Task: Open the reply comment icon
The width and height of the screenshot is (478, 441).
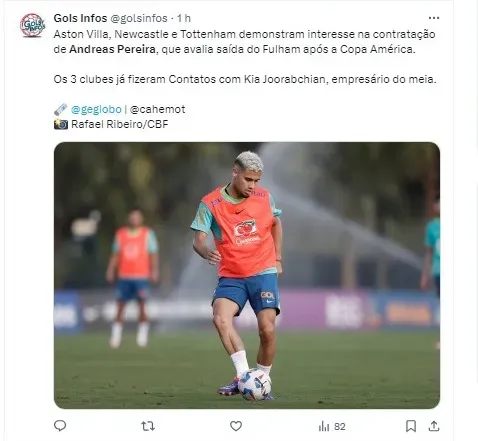Action: pyautogui.click(x=60, y=426)
